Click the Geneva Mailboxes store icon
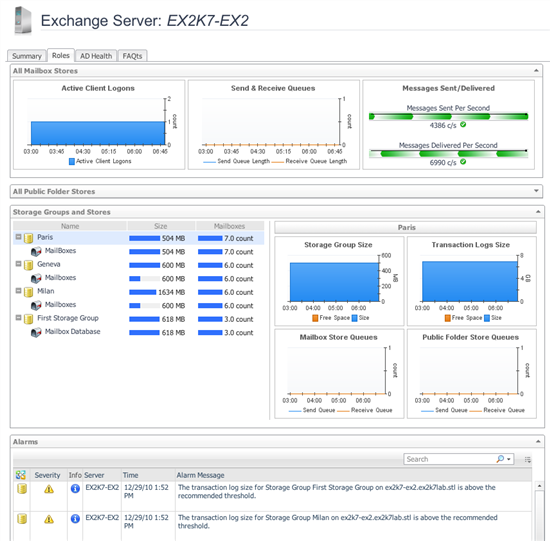This screenshot has width=550, height=541. point(36,278)
